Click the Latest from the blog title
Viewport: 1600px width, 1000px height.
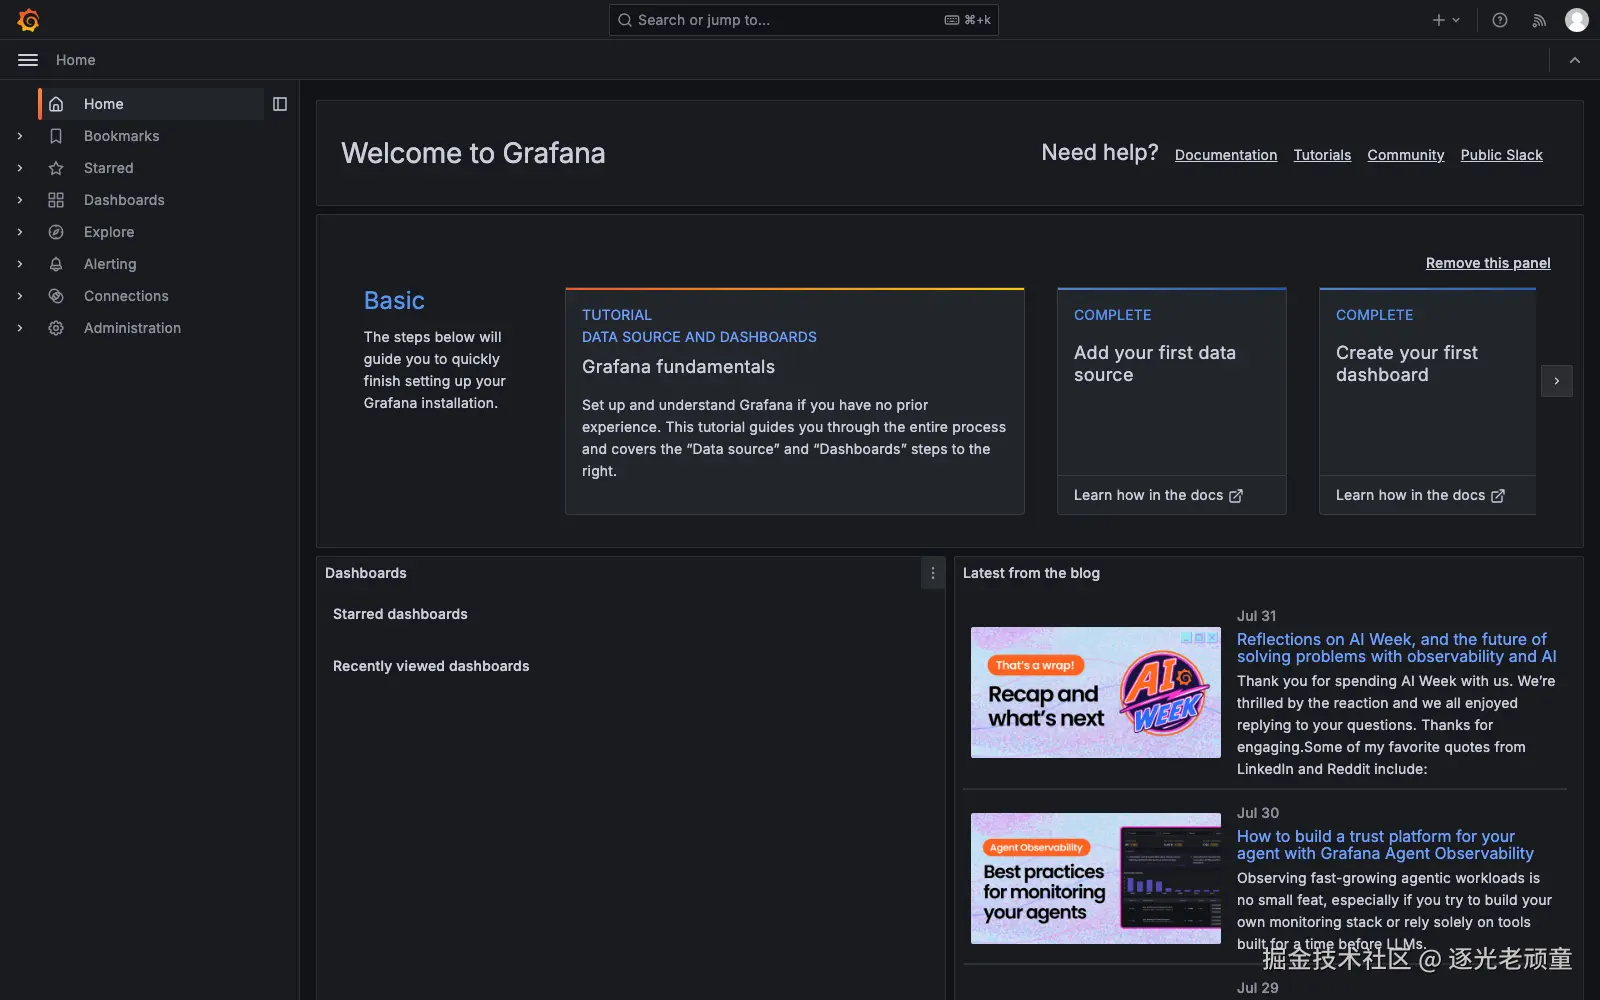tap(1031, 573)
